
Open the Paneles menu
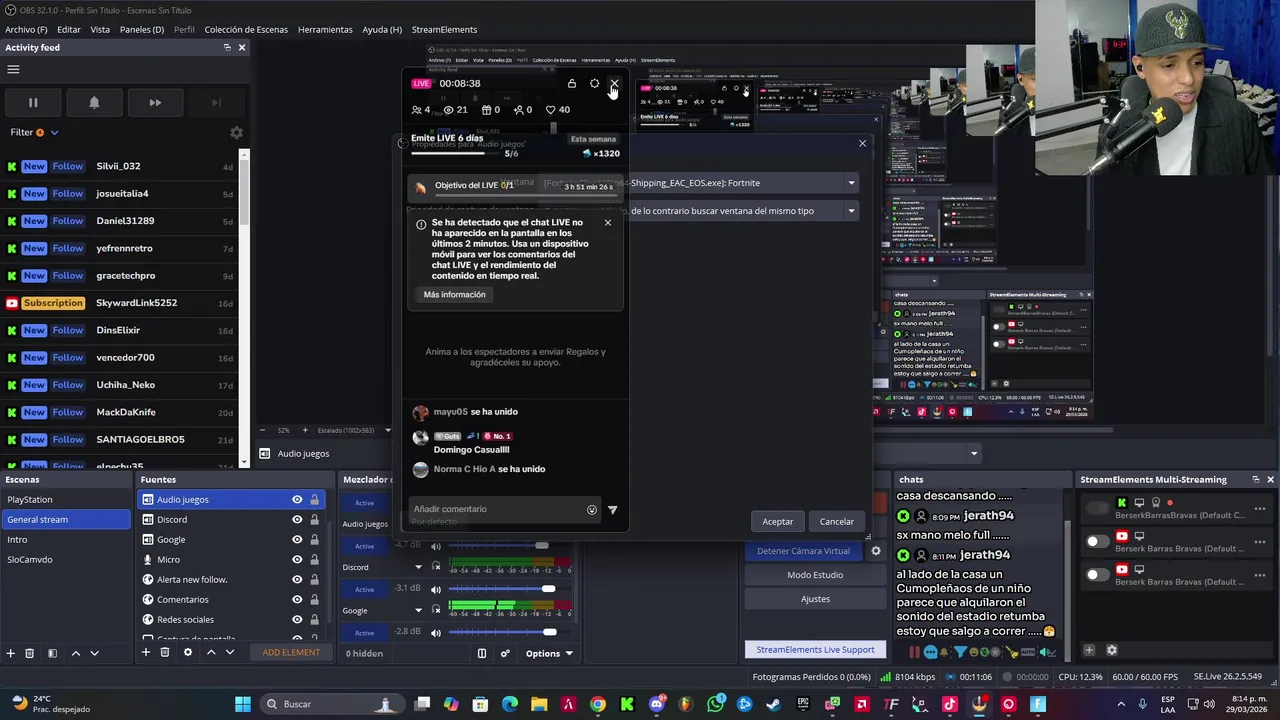click(142, 29)
